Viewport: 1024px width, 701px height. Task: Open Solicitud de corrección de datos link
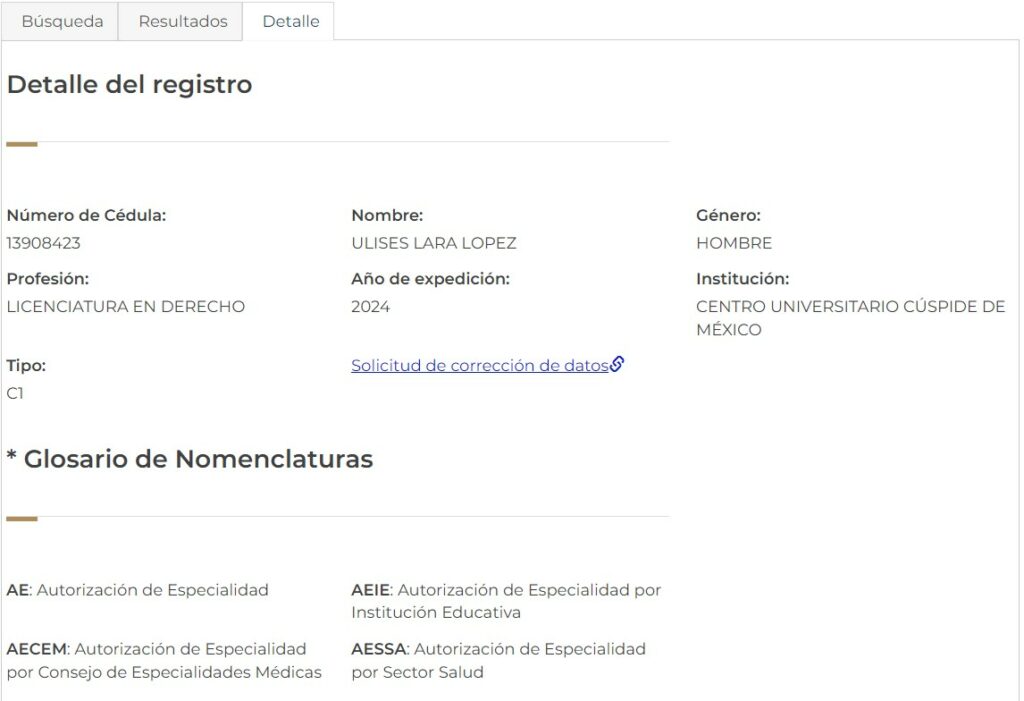tap(479, 366)
